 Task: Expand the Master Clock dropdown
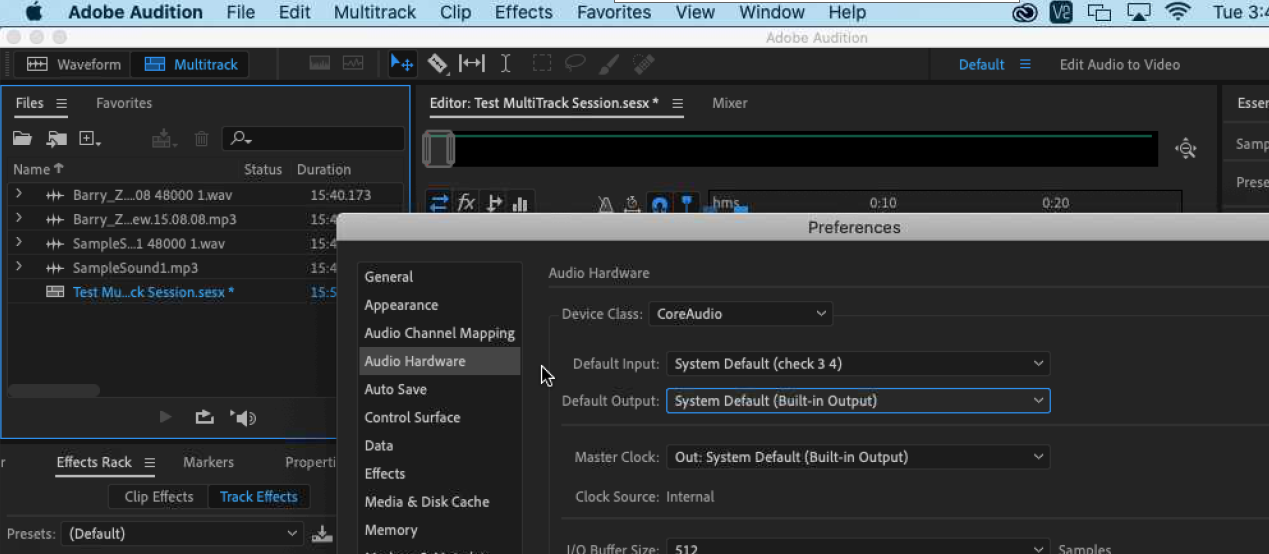[x=858, y=457]
